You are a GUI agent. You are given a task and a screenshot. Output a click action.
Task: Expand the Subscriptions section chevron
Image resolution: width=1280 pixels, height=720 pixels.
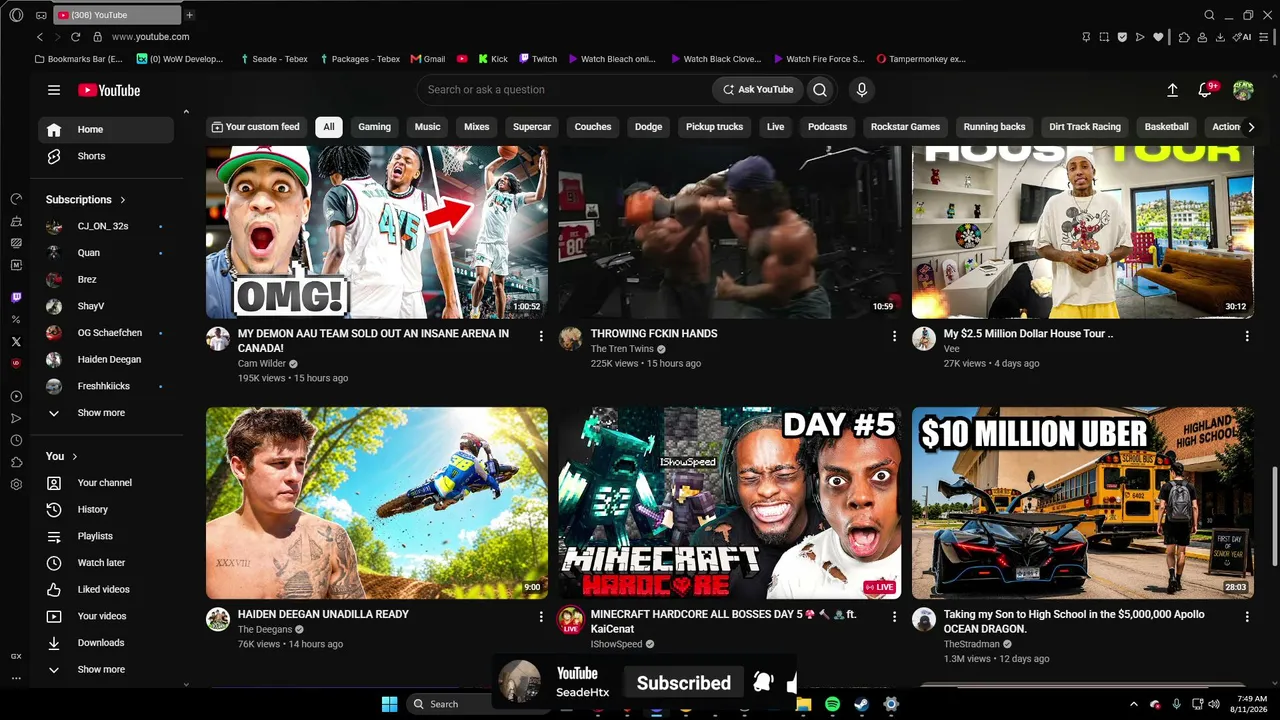coord(123,200)
